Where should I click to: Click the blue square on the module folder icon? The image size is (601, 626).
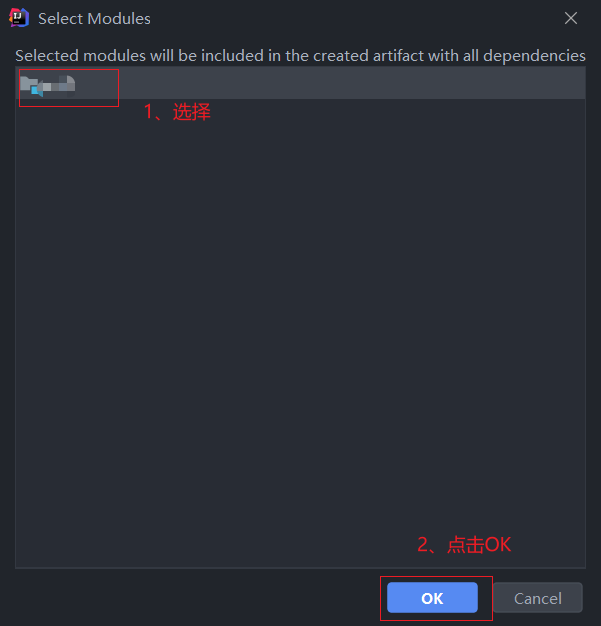35,91
